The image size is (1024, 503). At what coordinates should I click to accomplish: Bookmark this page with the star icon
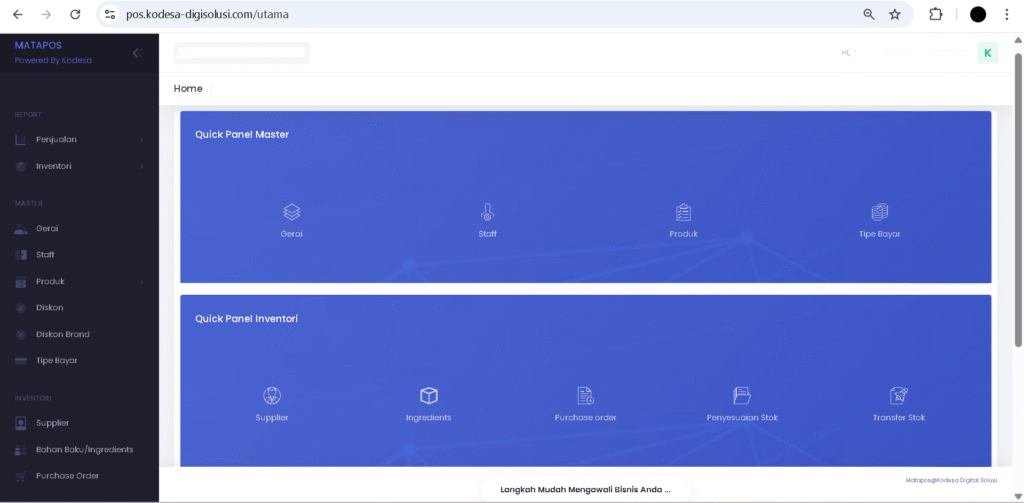[895, 14]
